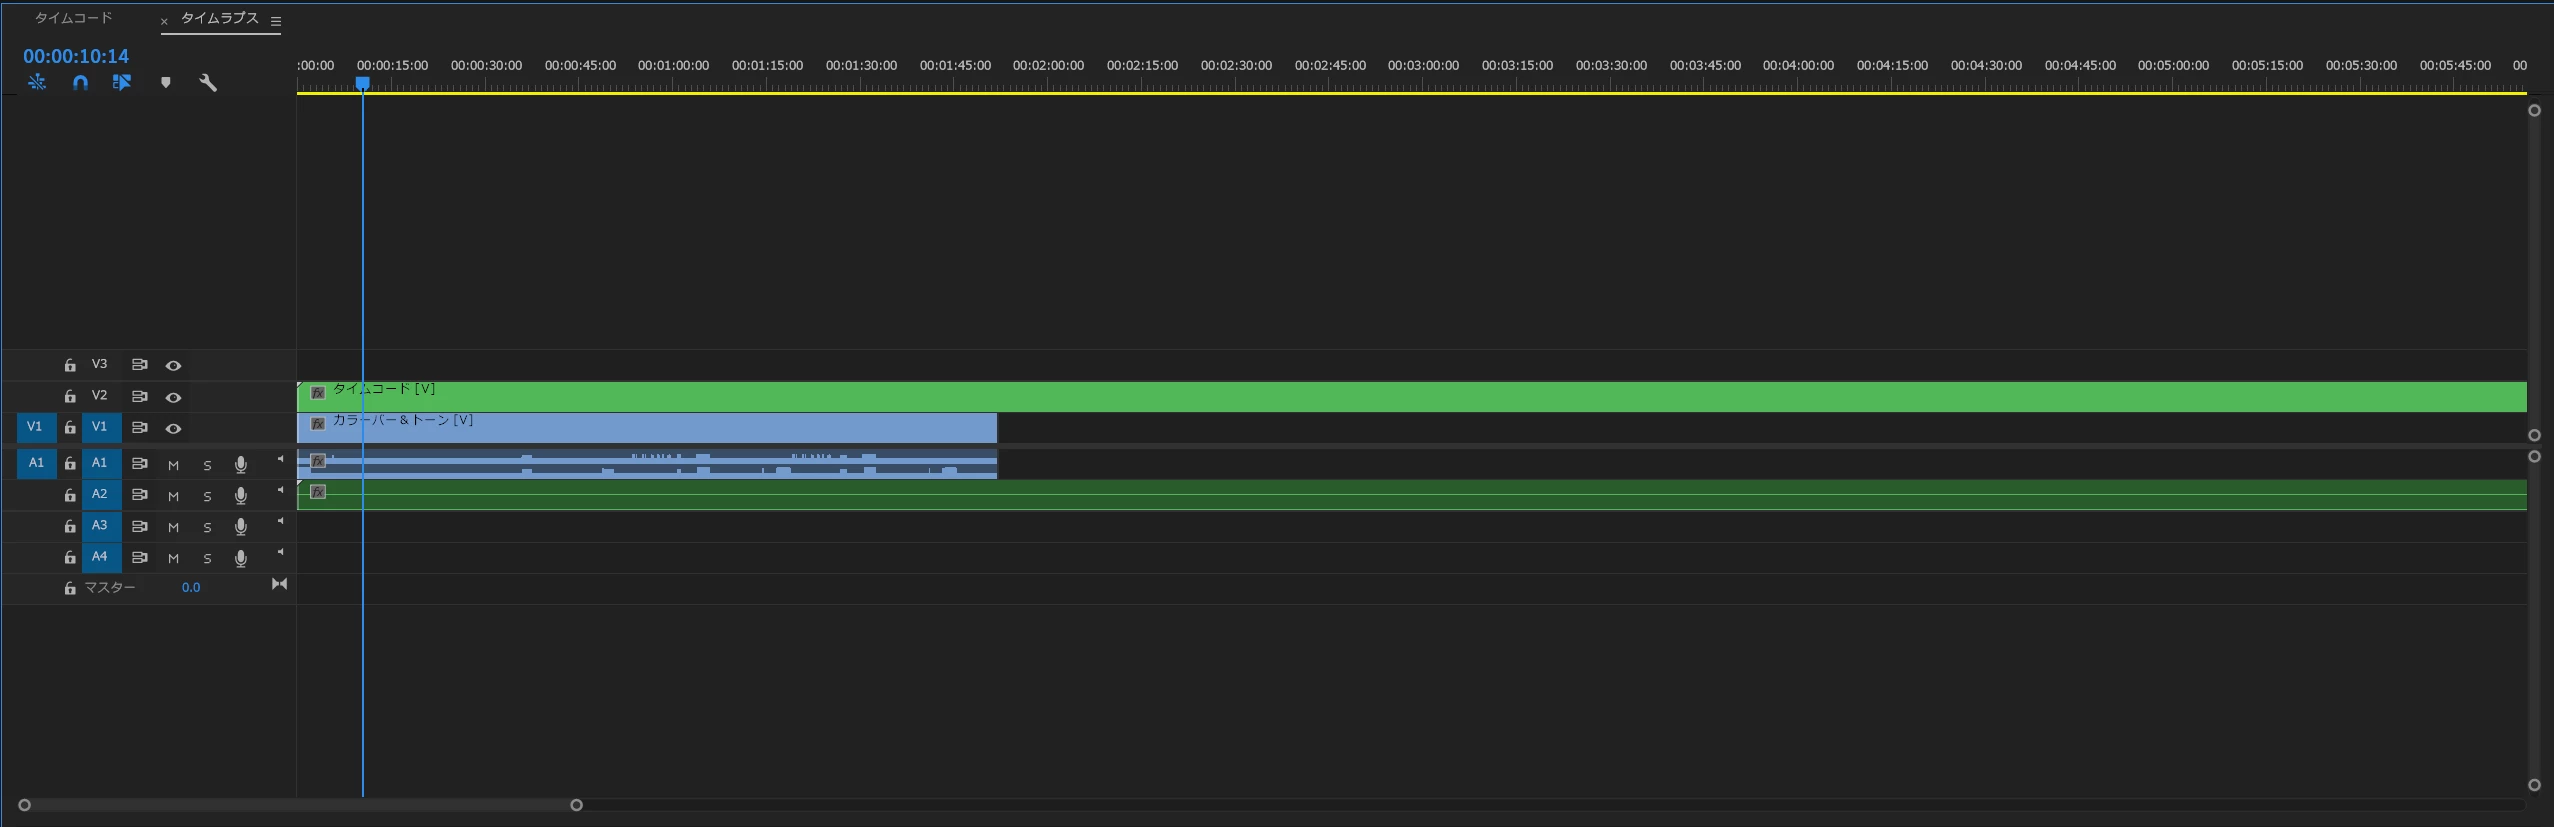
Task: Toggle lock on V1 track
Action: click(x=70, y=428)
